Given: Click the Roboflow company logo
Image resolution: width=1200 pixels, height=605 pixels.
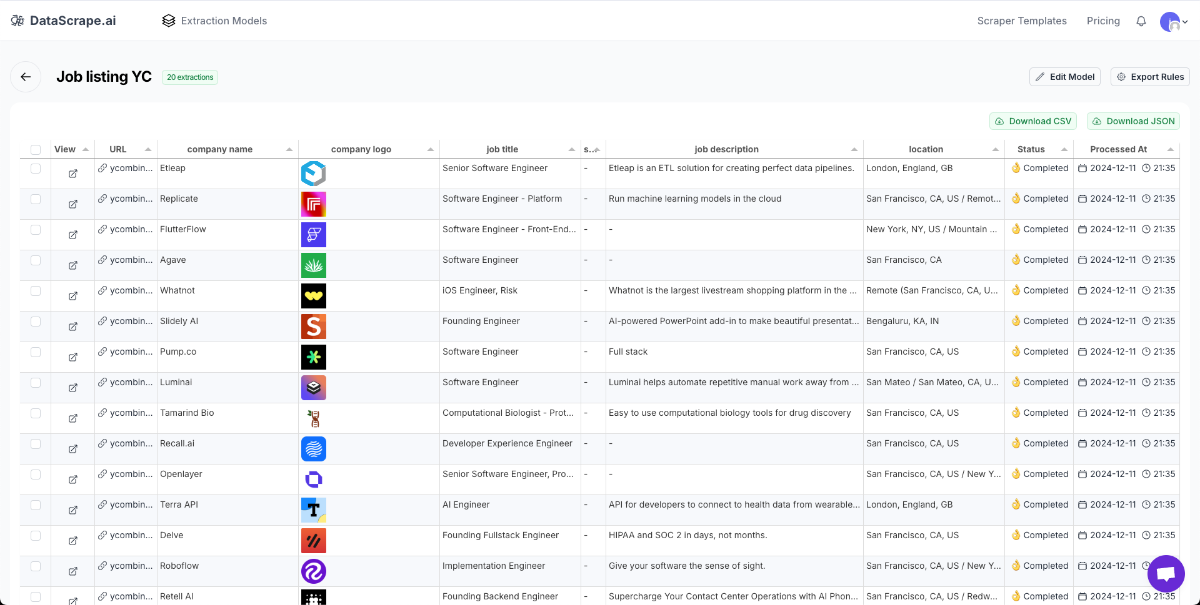Looking at the screenshot, I should click(x=314, y=571).
